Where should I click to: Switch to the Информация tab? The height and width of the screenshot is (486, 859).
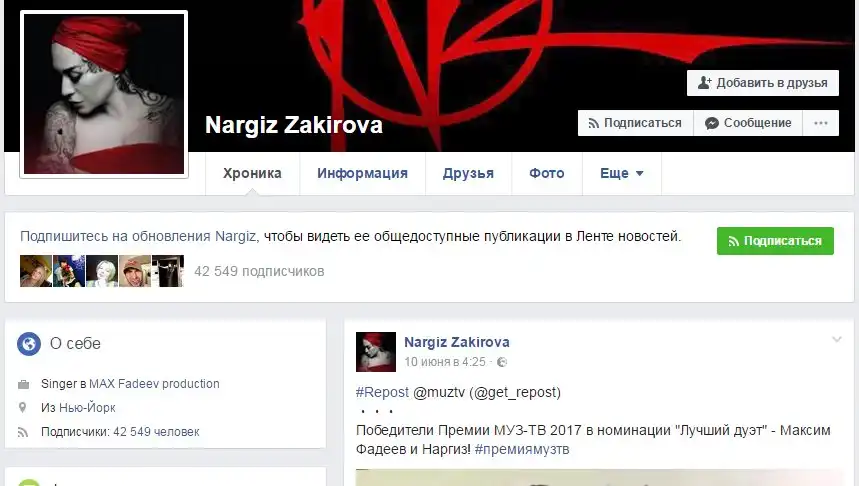click(362, 174)
